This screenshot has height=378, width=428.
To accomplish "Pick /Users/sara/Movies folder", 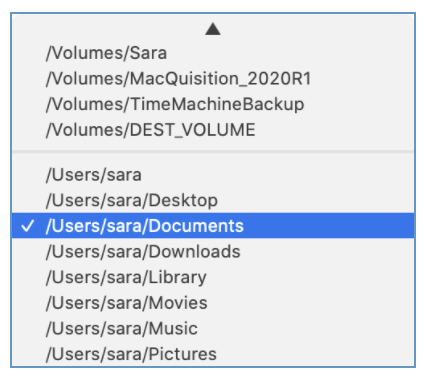I will pos(213,303).
